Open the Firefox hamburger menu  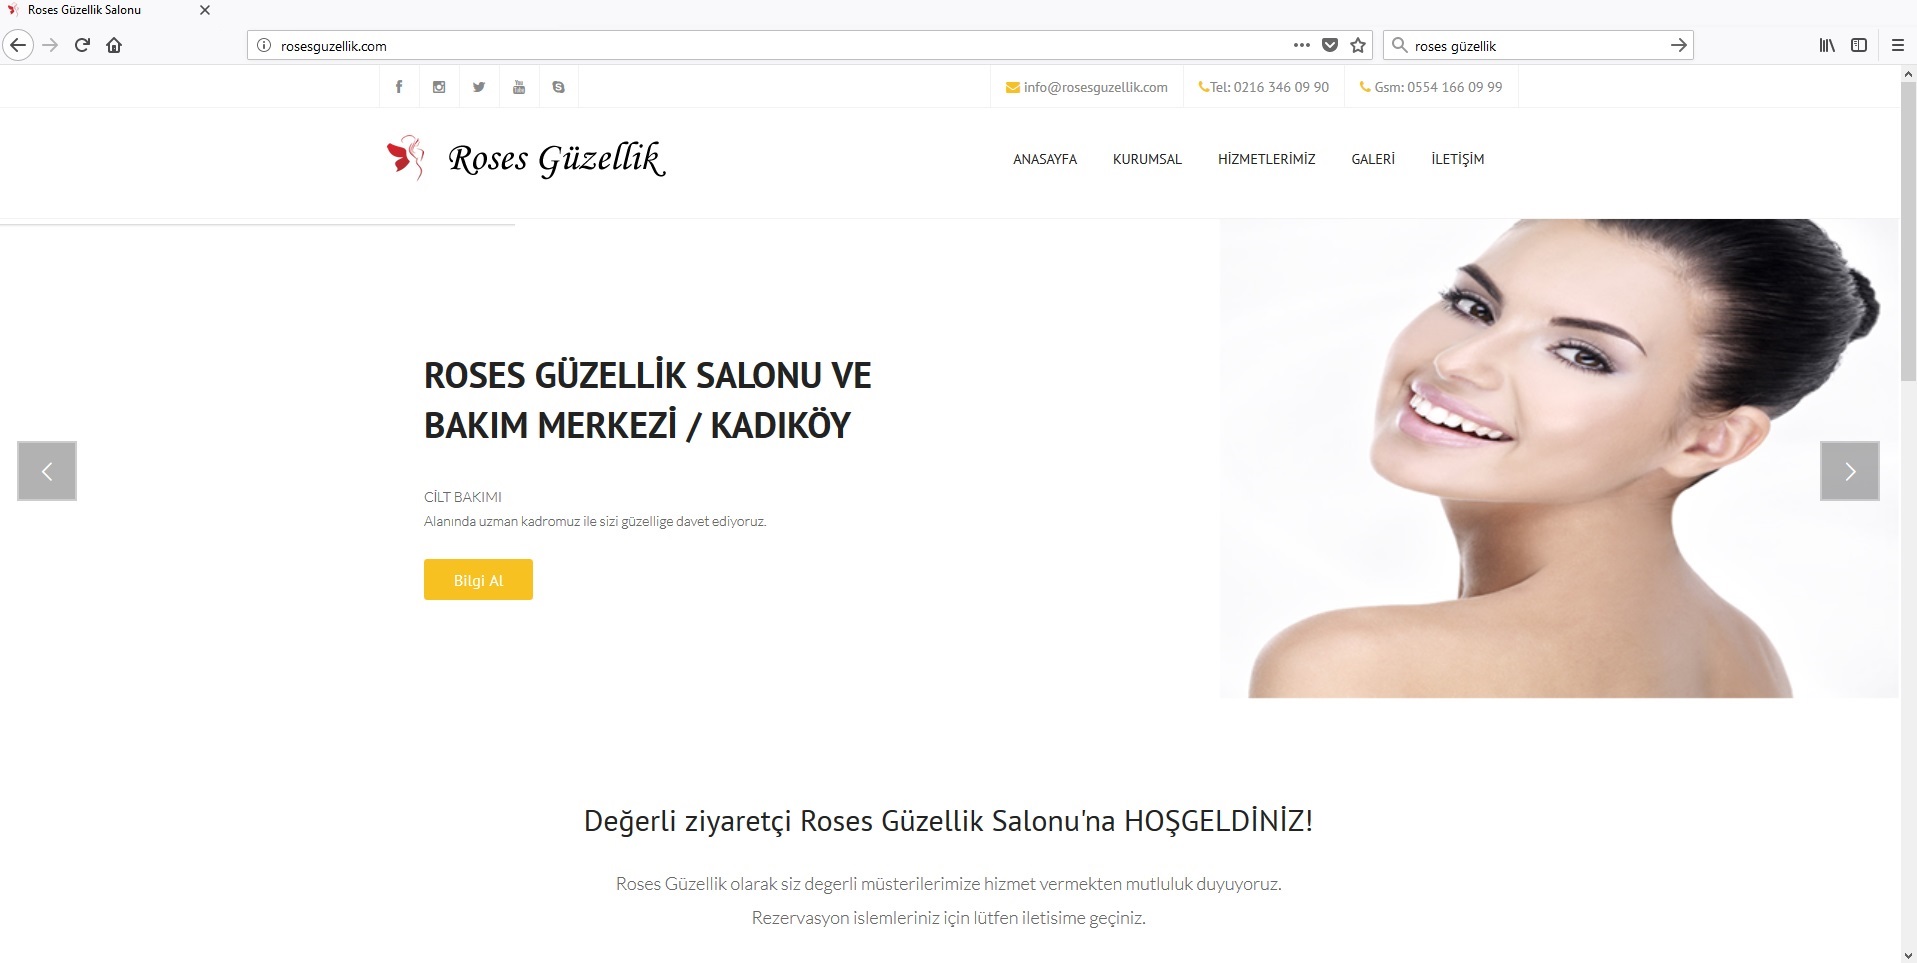pos(1897,45)
